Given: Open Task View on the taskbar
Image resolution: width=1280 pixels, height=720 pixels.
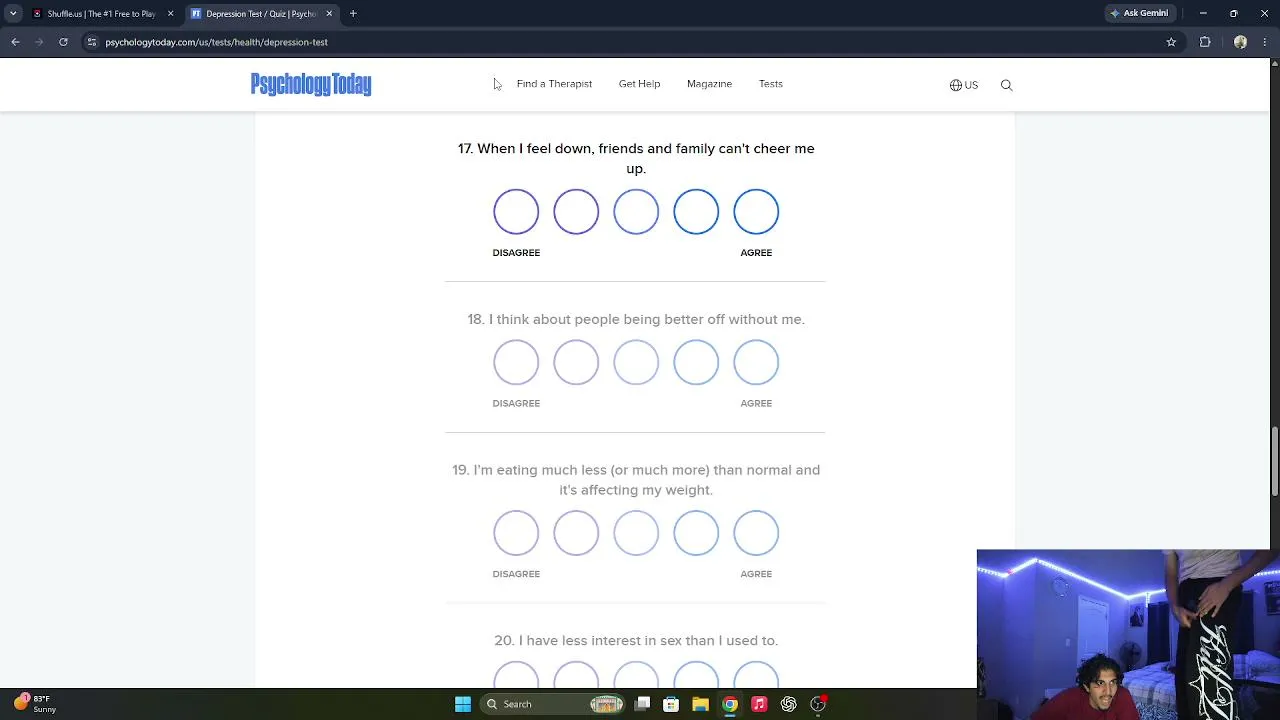Looking at the screenshot, I should click(x=642, y=704).
